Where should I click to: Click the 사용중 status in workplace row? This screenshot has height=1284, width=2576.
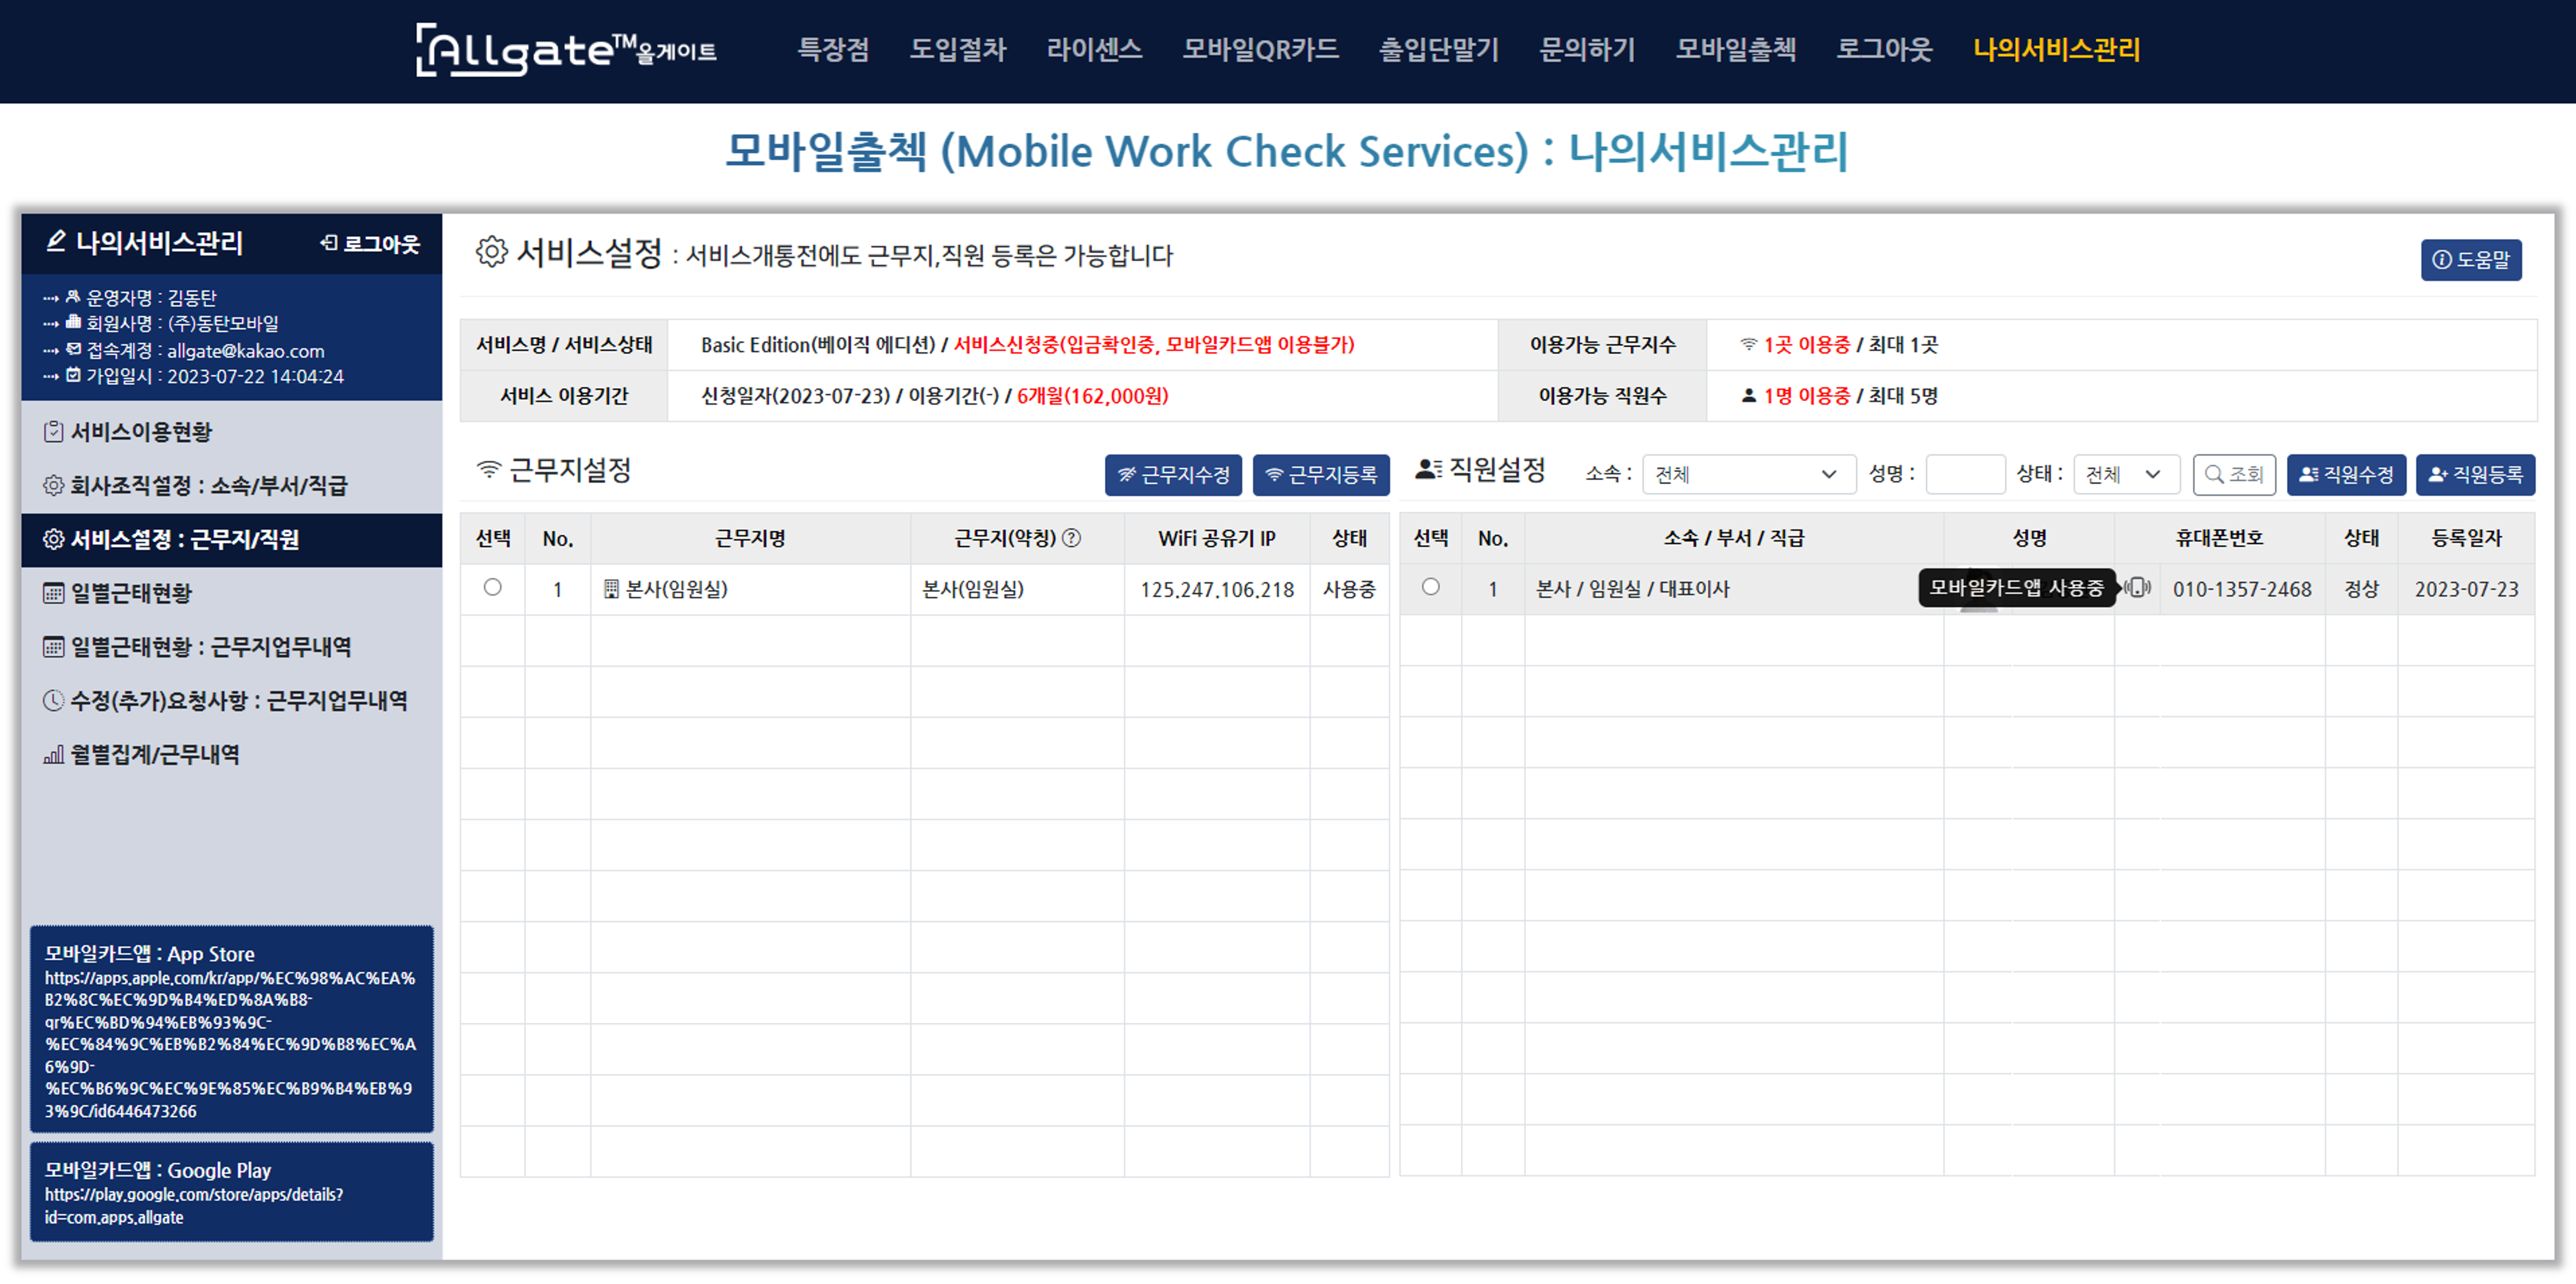(1349, 590)
